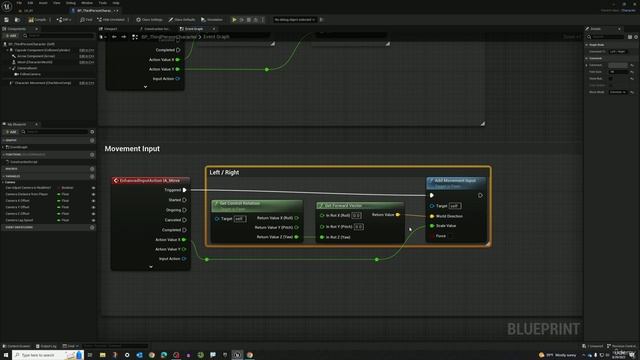The width and height of the screenshot is (640, 360).
Task: Click the Comment Color swatch in Details
Action: pos(618,65)
